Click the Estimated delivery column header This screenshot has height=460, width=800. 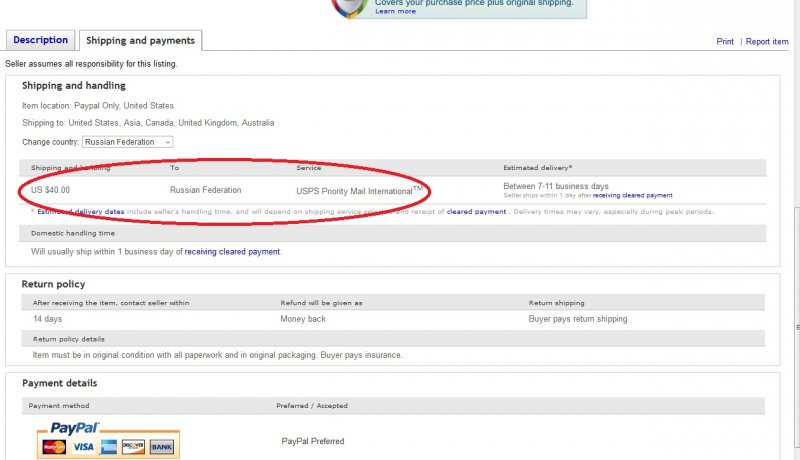click(538, 168)
